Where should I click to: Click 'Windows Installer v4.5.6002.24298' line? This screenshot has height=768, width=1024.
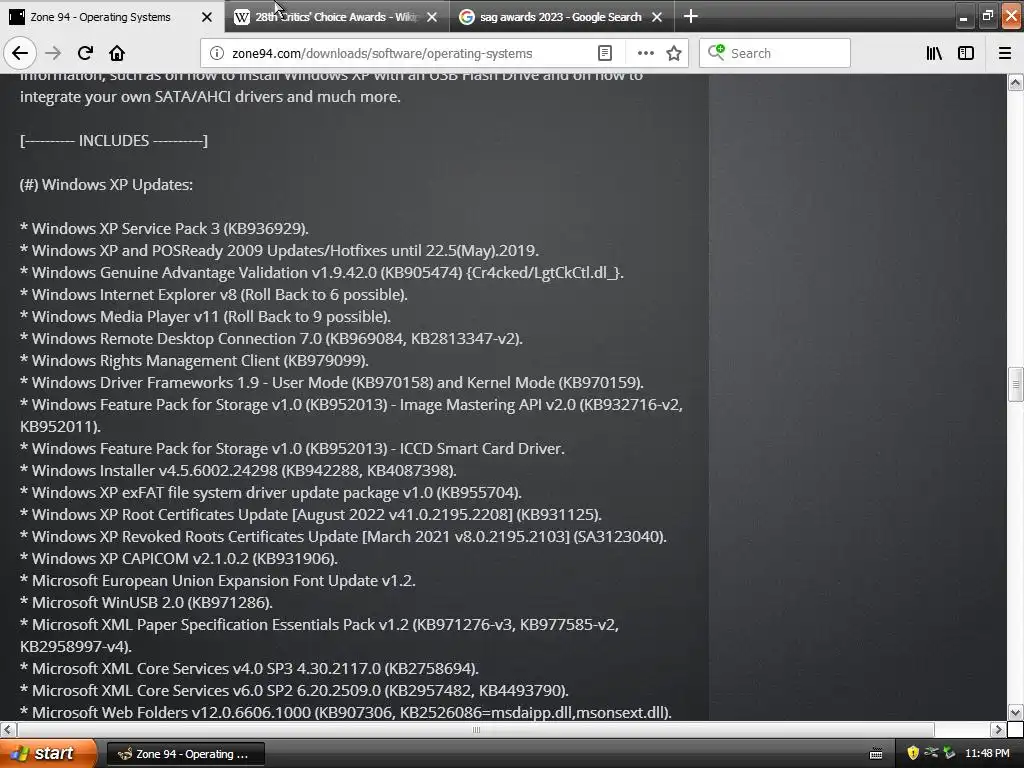click(238, 470)
